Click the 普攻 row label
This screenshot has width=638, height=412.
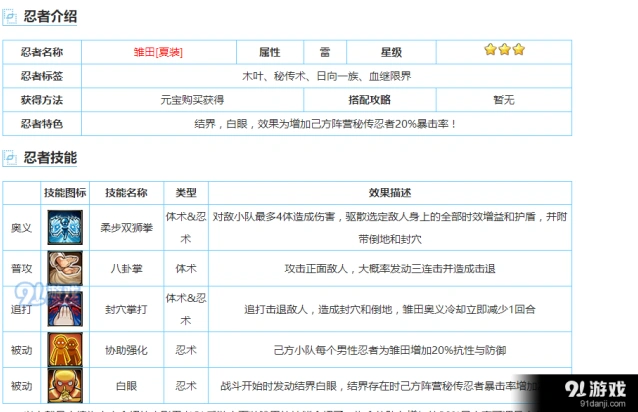click(21, 268)
